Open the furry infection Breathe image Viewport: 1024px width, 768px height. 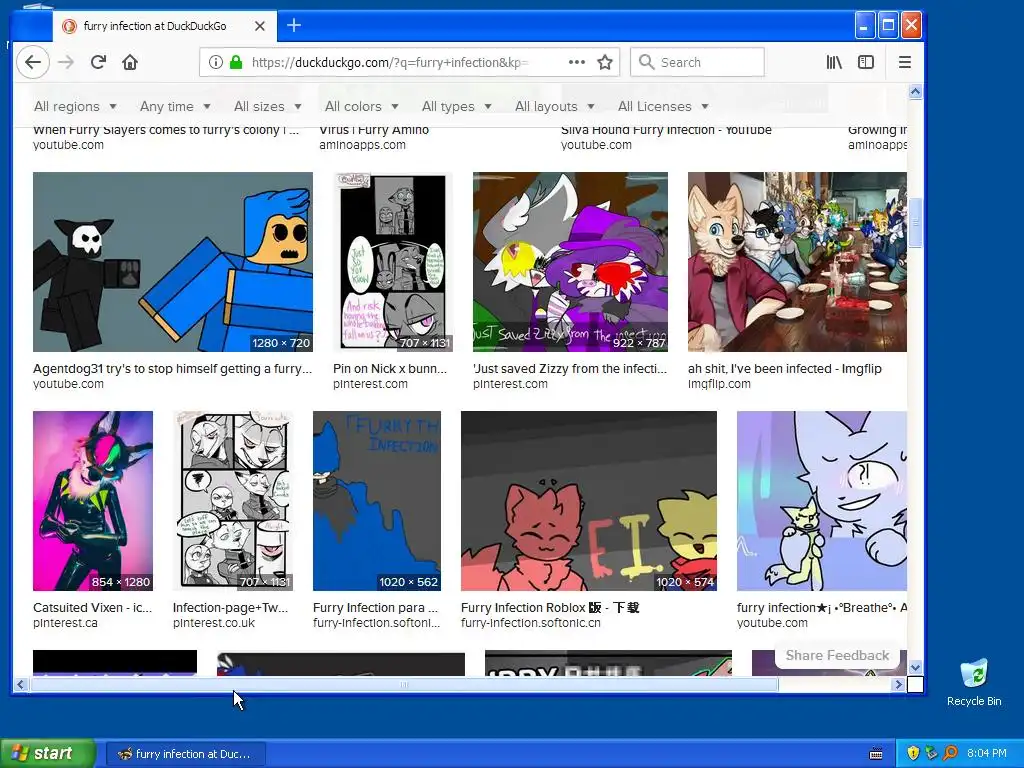(x=822, y=501)
